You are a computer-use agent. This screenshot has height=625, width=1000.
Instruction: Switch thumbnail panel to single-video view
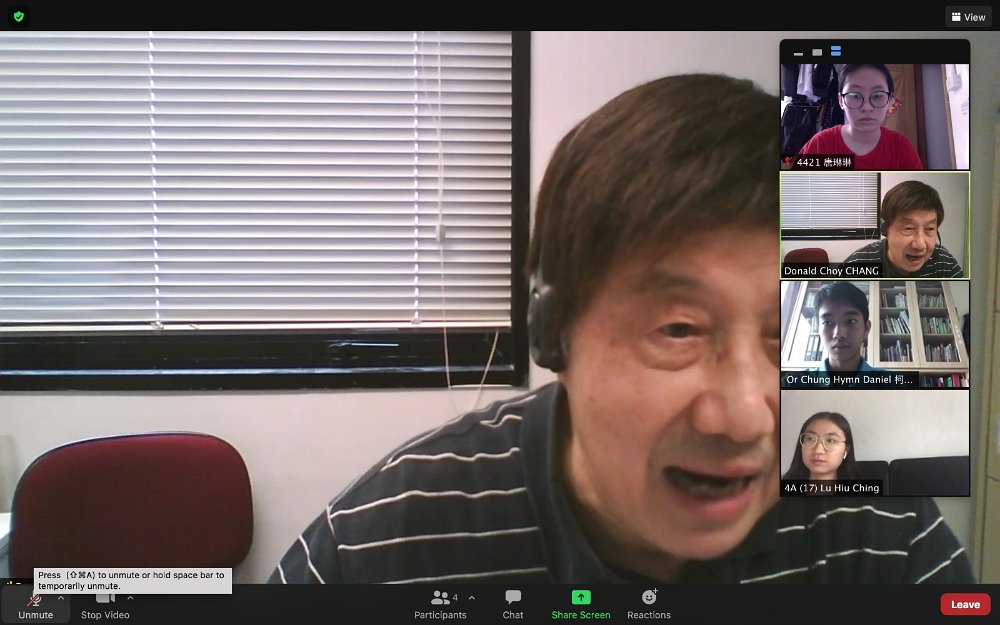817,52
